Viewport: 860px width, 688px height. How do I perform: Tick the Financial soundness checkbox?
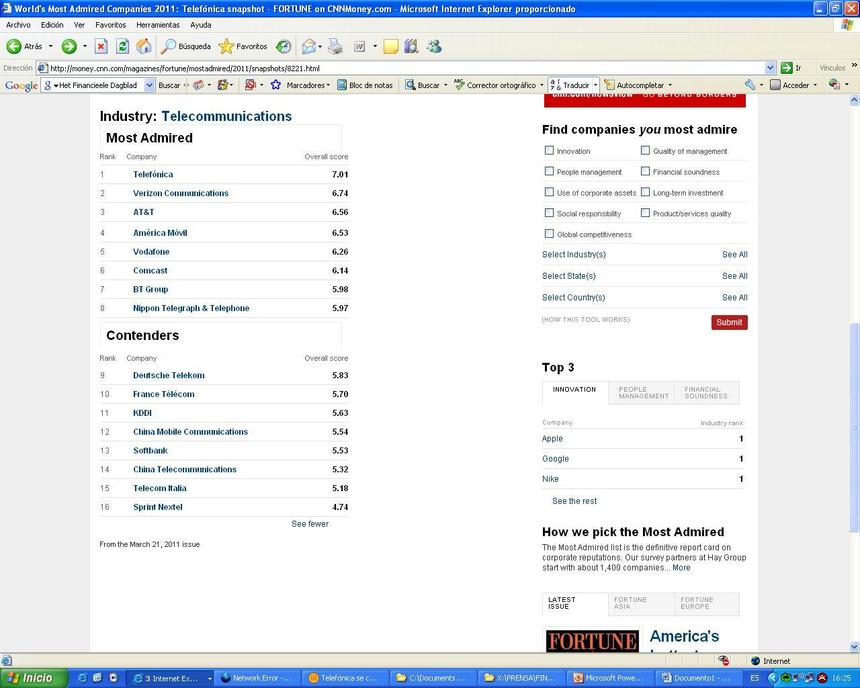coord(645,172)
